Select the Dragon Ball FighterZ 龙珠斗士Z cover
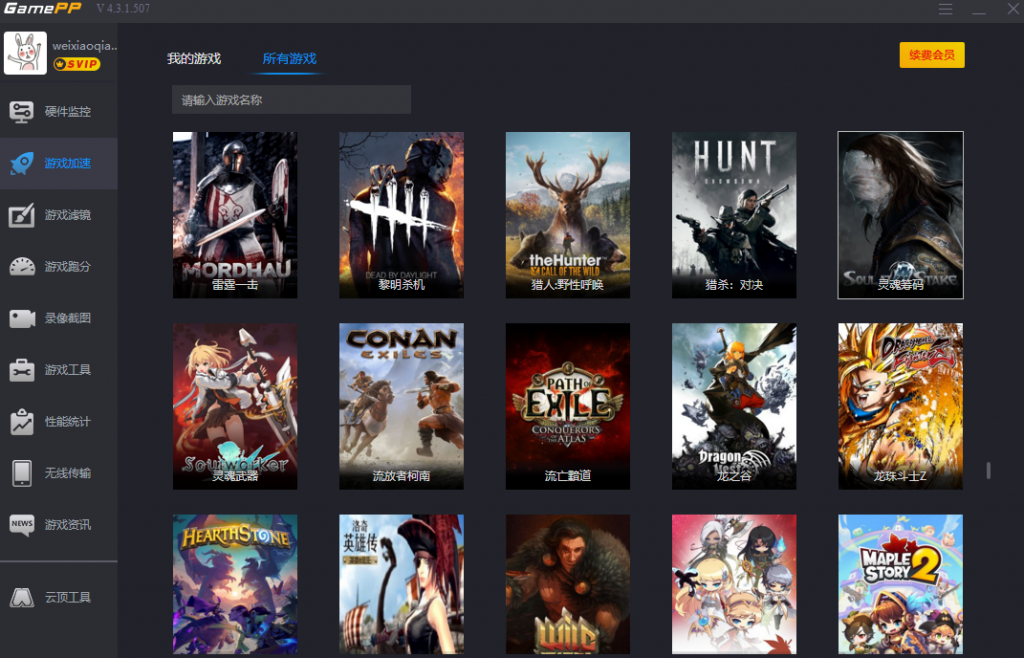Screen dimensions: 1024x658 click(x=901, y=407)
